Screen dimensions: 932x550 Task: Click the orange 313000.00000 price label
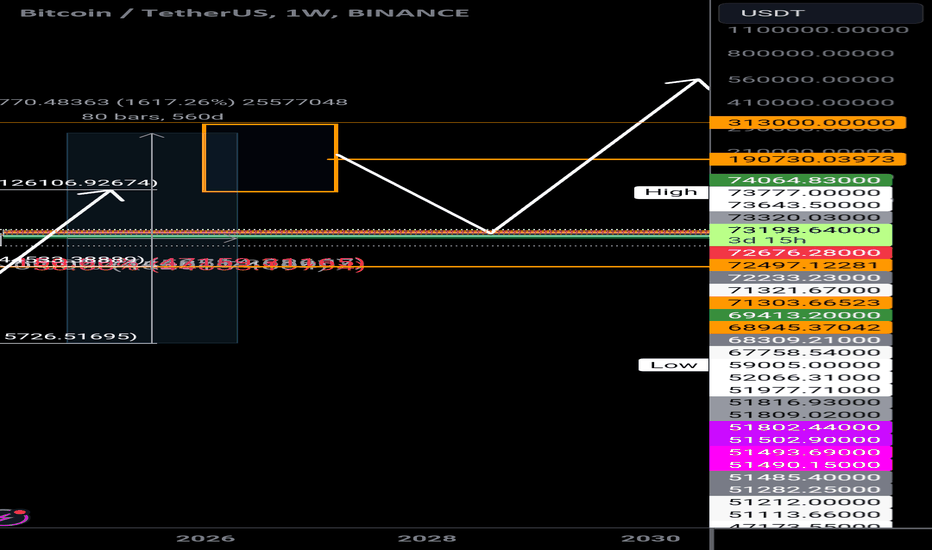[x=808, y=123]
